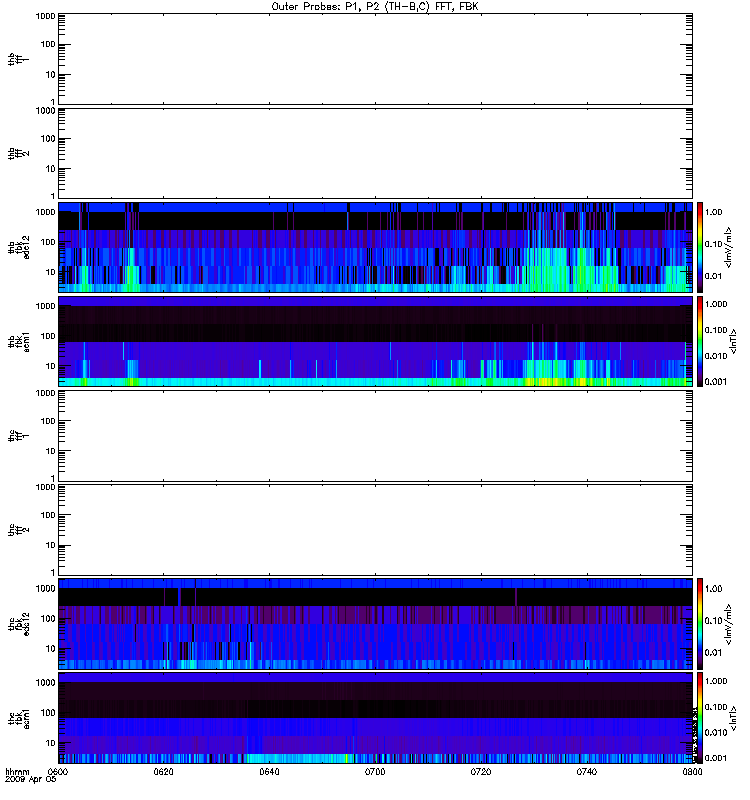Click the '100' y-axis tick of thc fbk edc12 panel
The height and width of the screenshot is (800, 750).
point(48,618)
